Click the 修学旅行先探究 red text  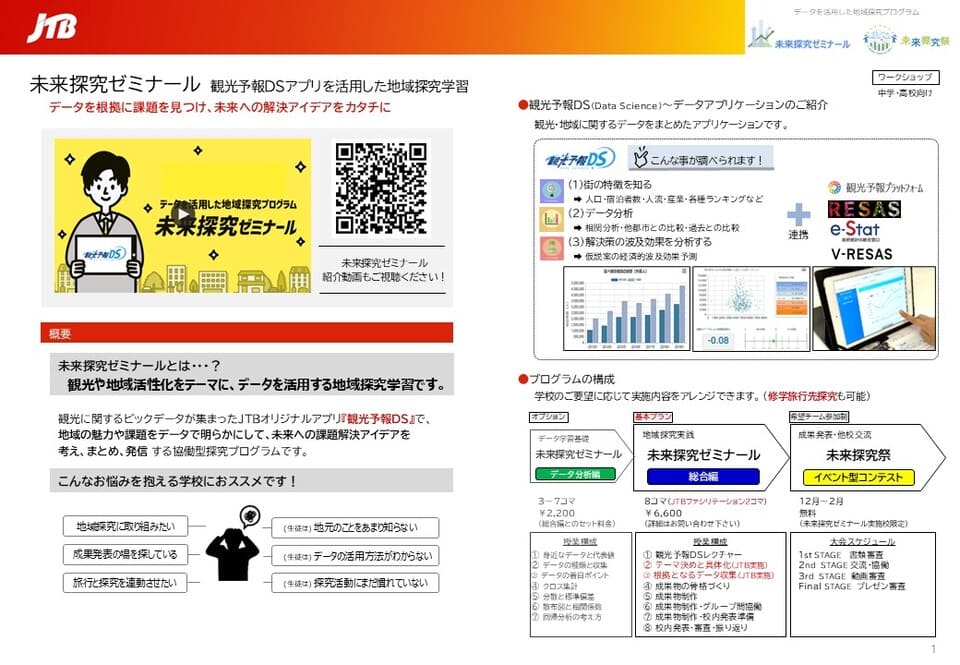(802, 396)
